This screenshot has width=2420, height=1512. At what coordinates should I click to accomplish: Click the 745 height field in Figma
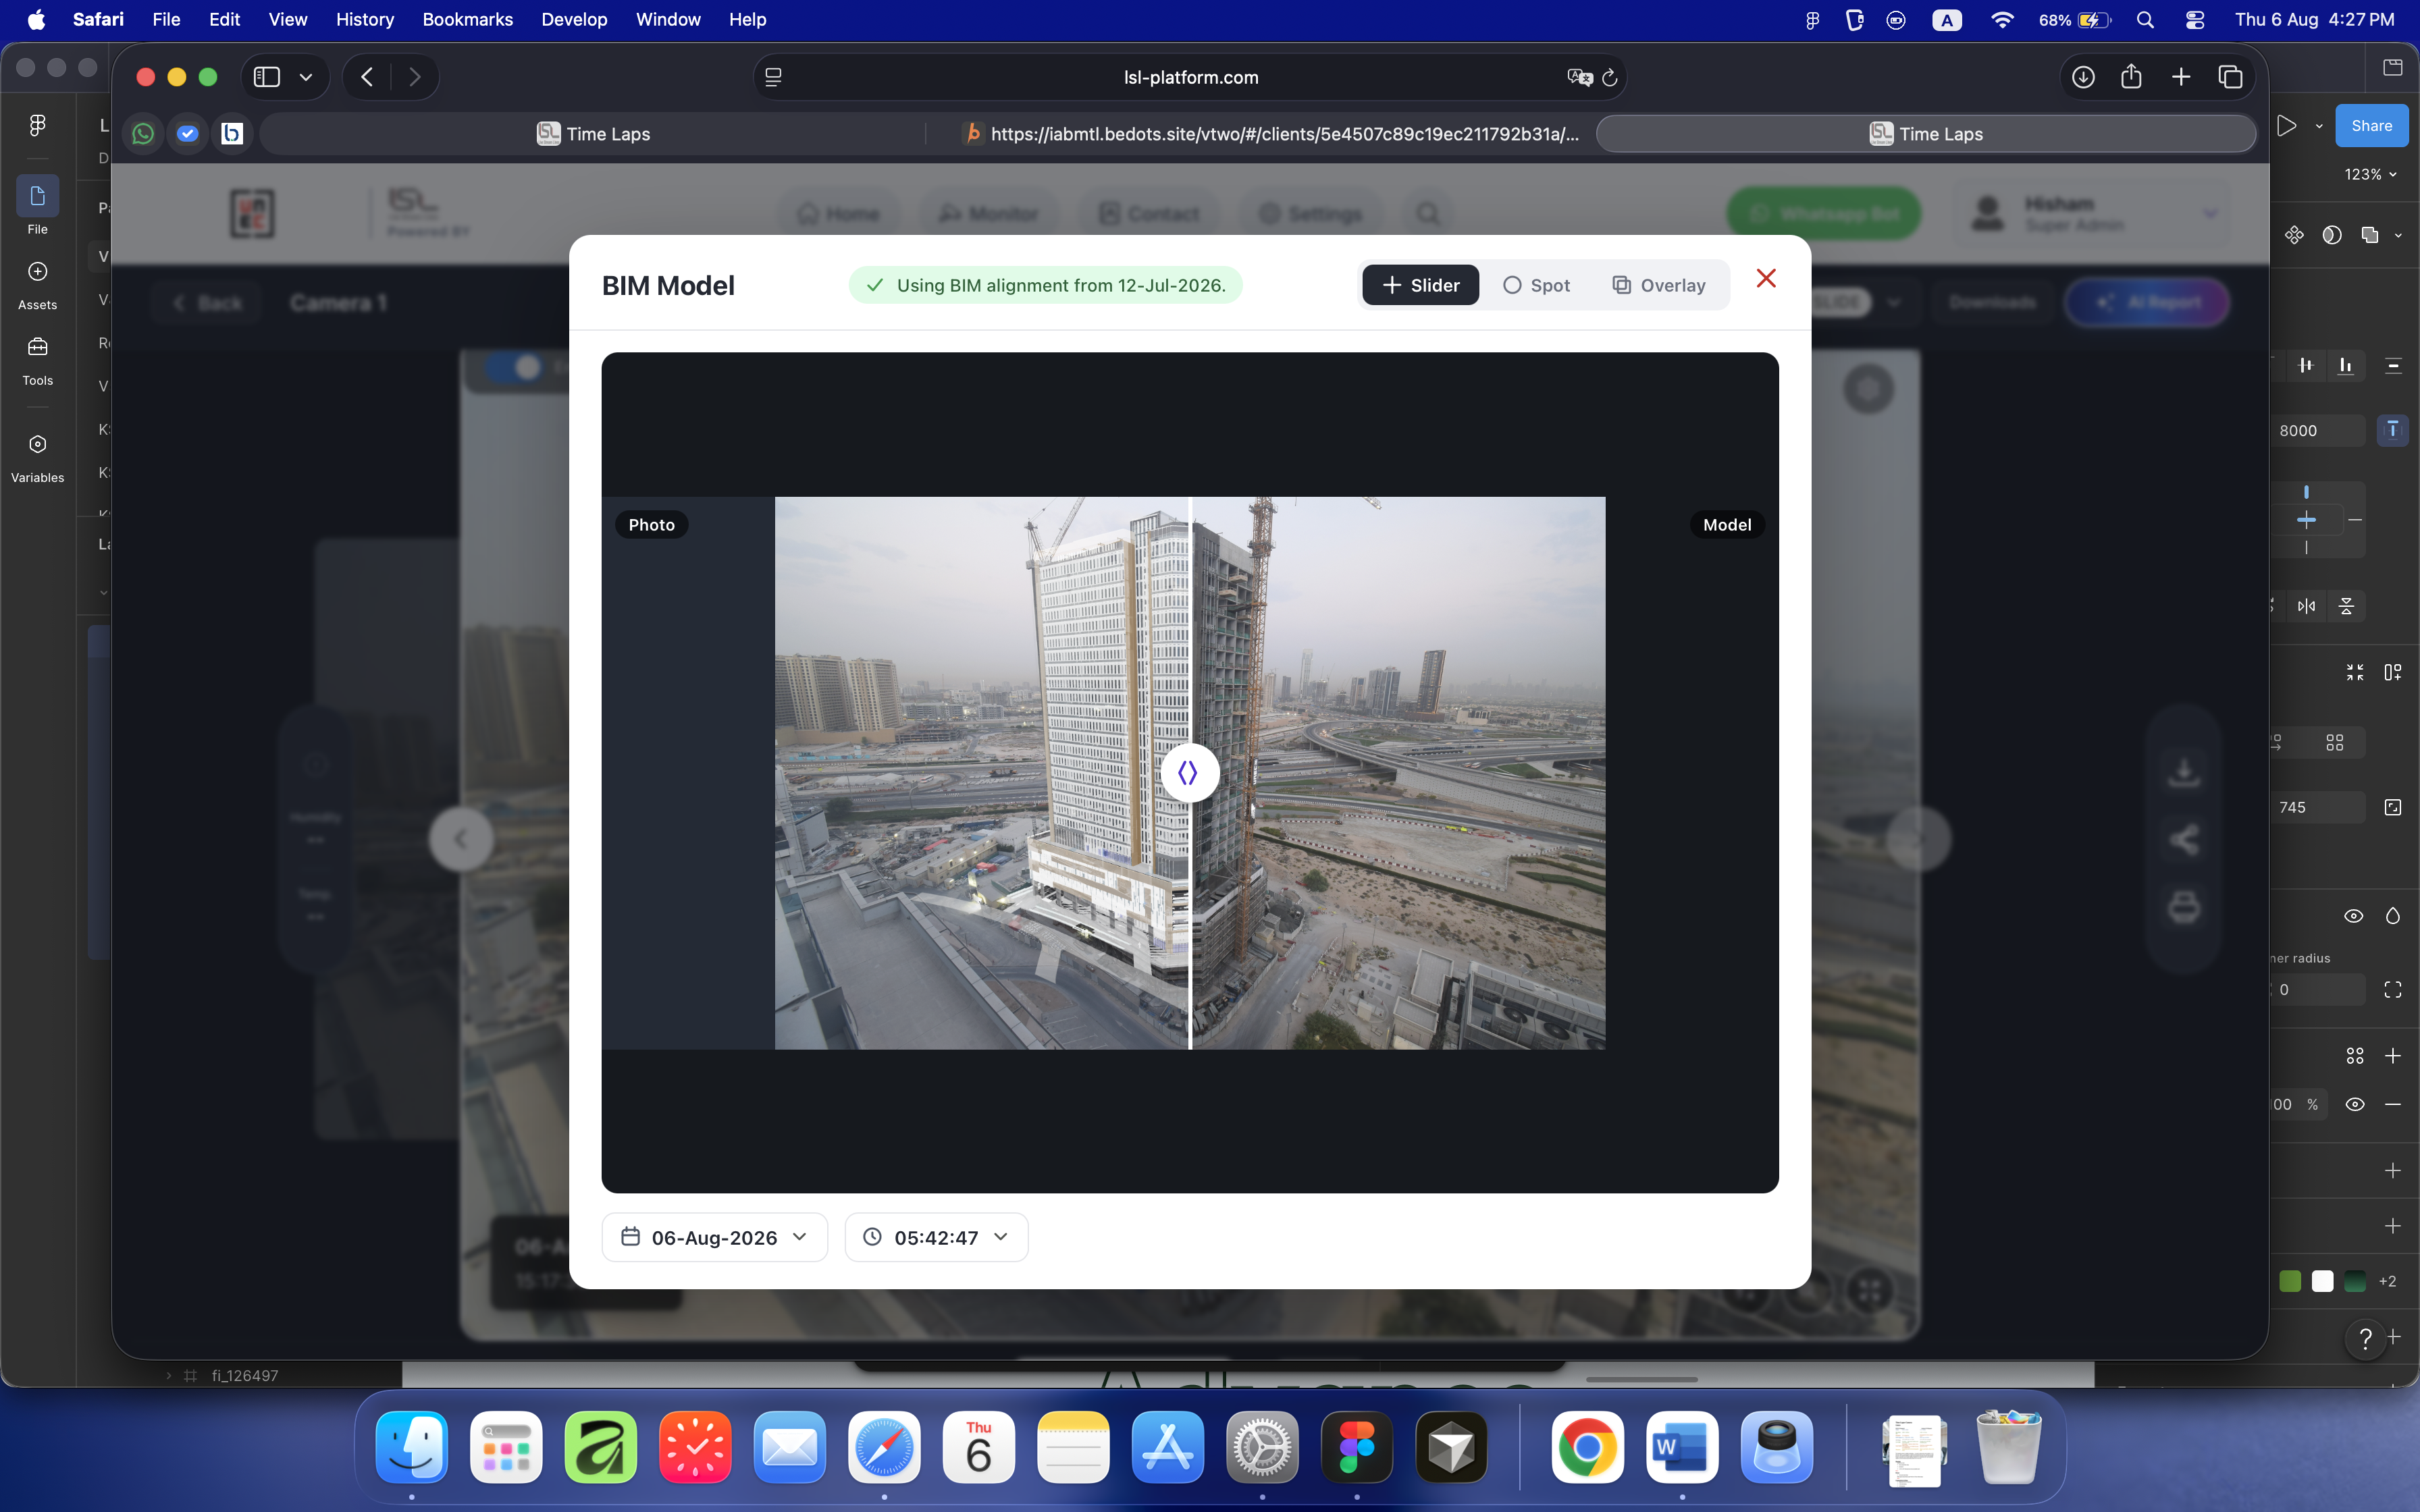pyautogui.click(x=2318, y=807)
